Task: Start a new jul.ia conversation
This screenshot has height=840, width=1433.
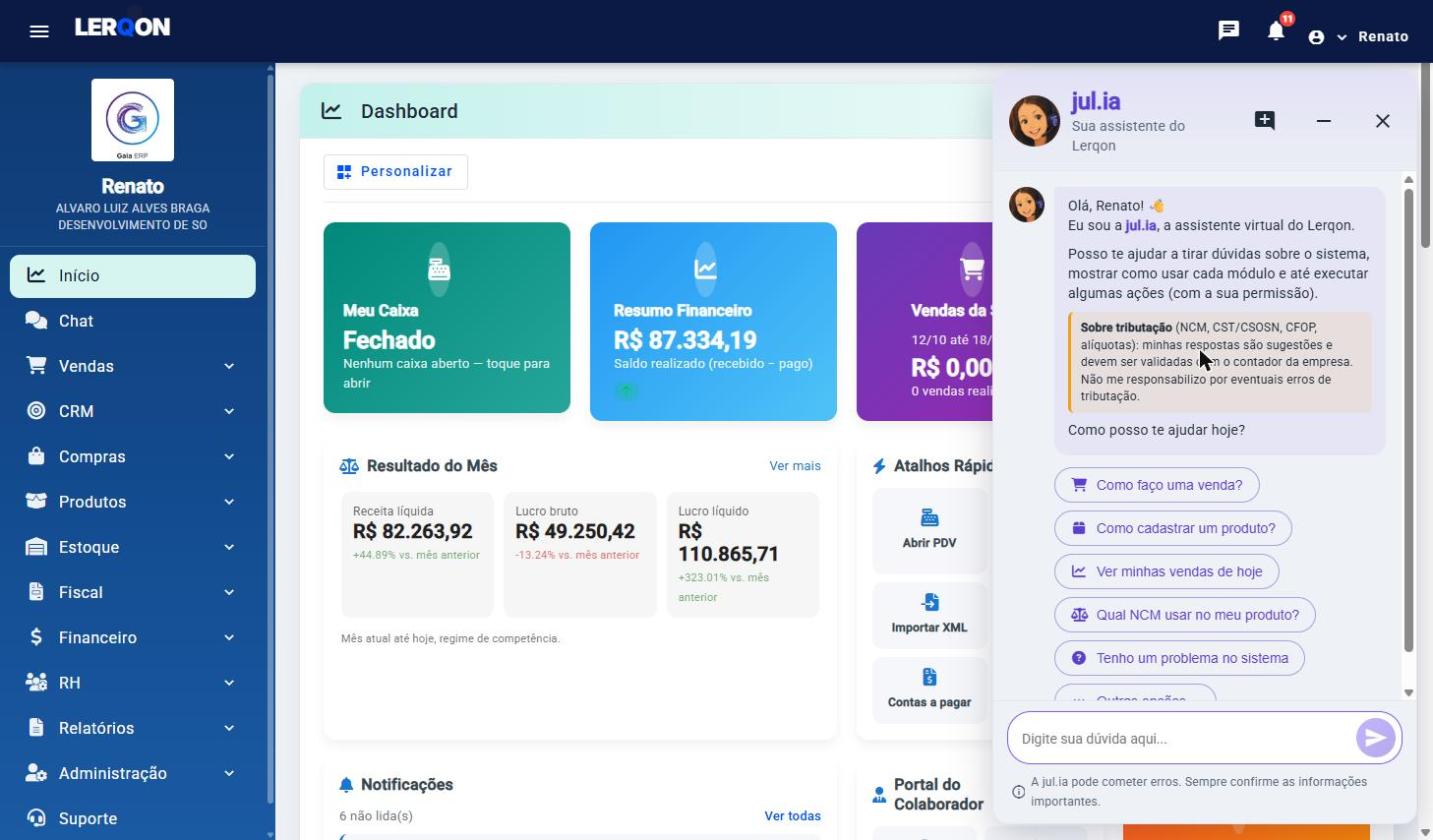Action: click(x=1265, y=121)
